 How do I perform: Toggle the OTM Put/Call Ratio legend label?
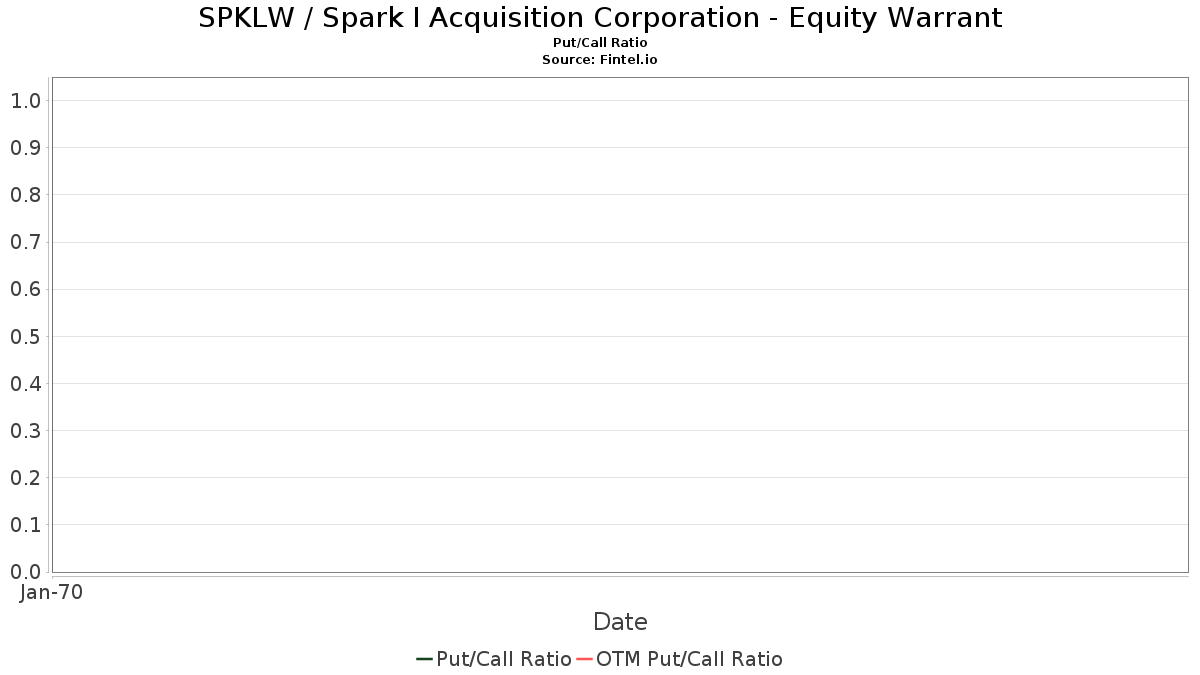(x=689, y=659)
